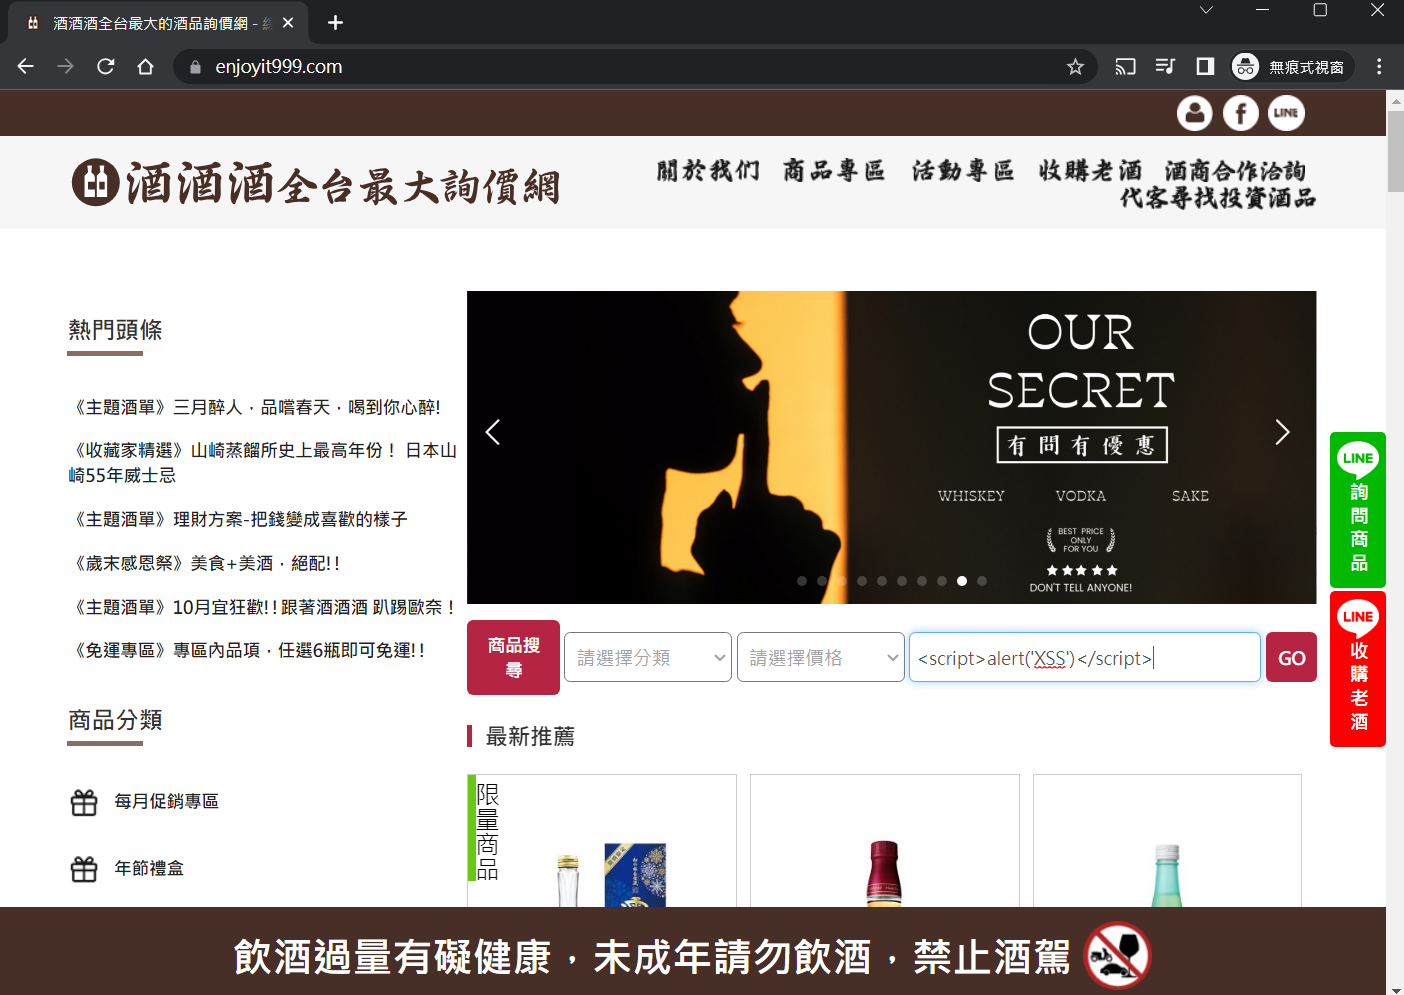Open 關於我們 menu item

tap(708, 171)
